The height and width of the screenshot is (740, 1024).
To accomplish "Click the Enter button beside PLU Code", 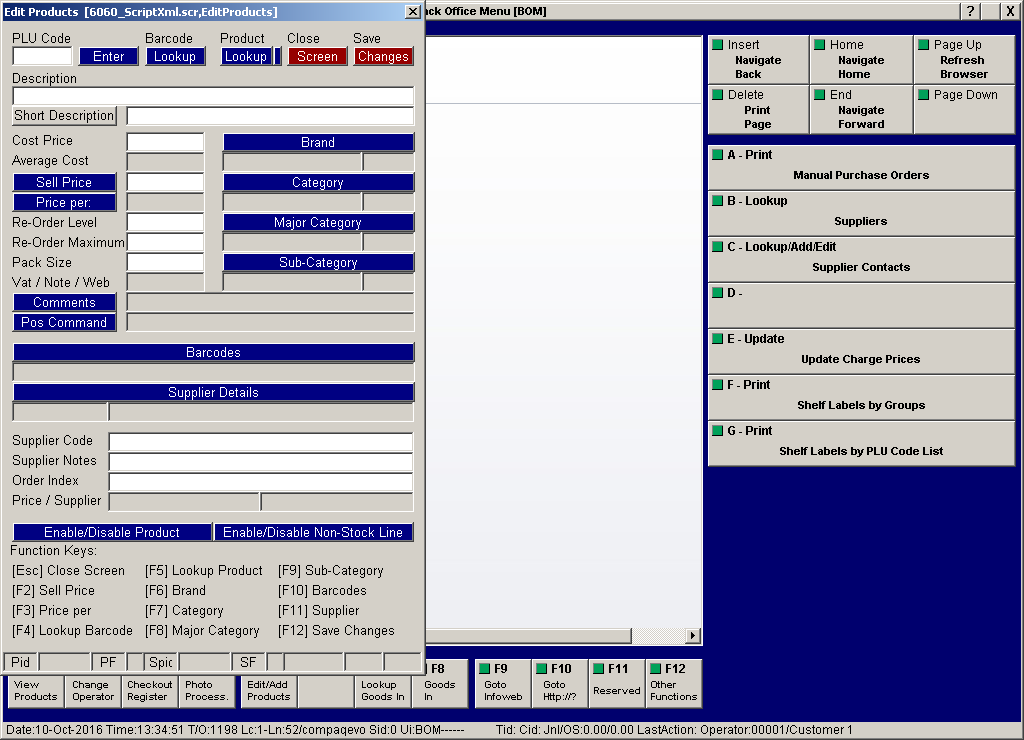I will pos(108,57).
